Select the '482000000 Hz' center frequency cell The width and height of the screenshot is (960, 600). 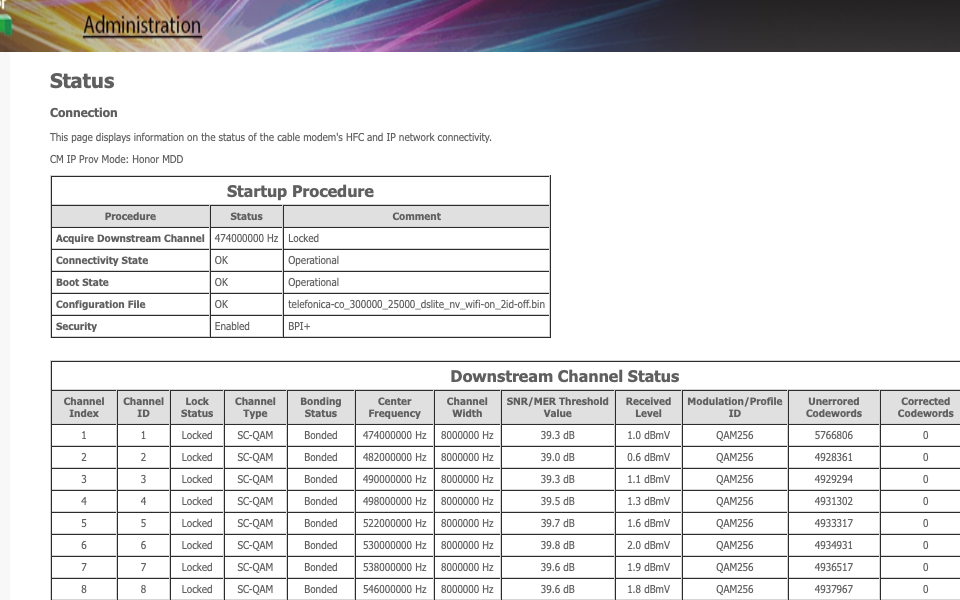tap(394, 457)
